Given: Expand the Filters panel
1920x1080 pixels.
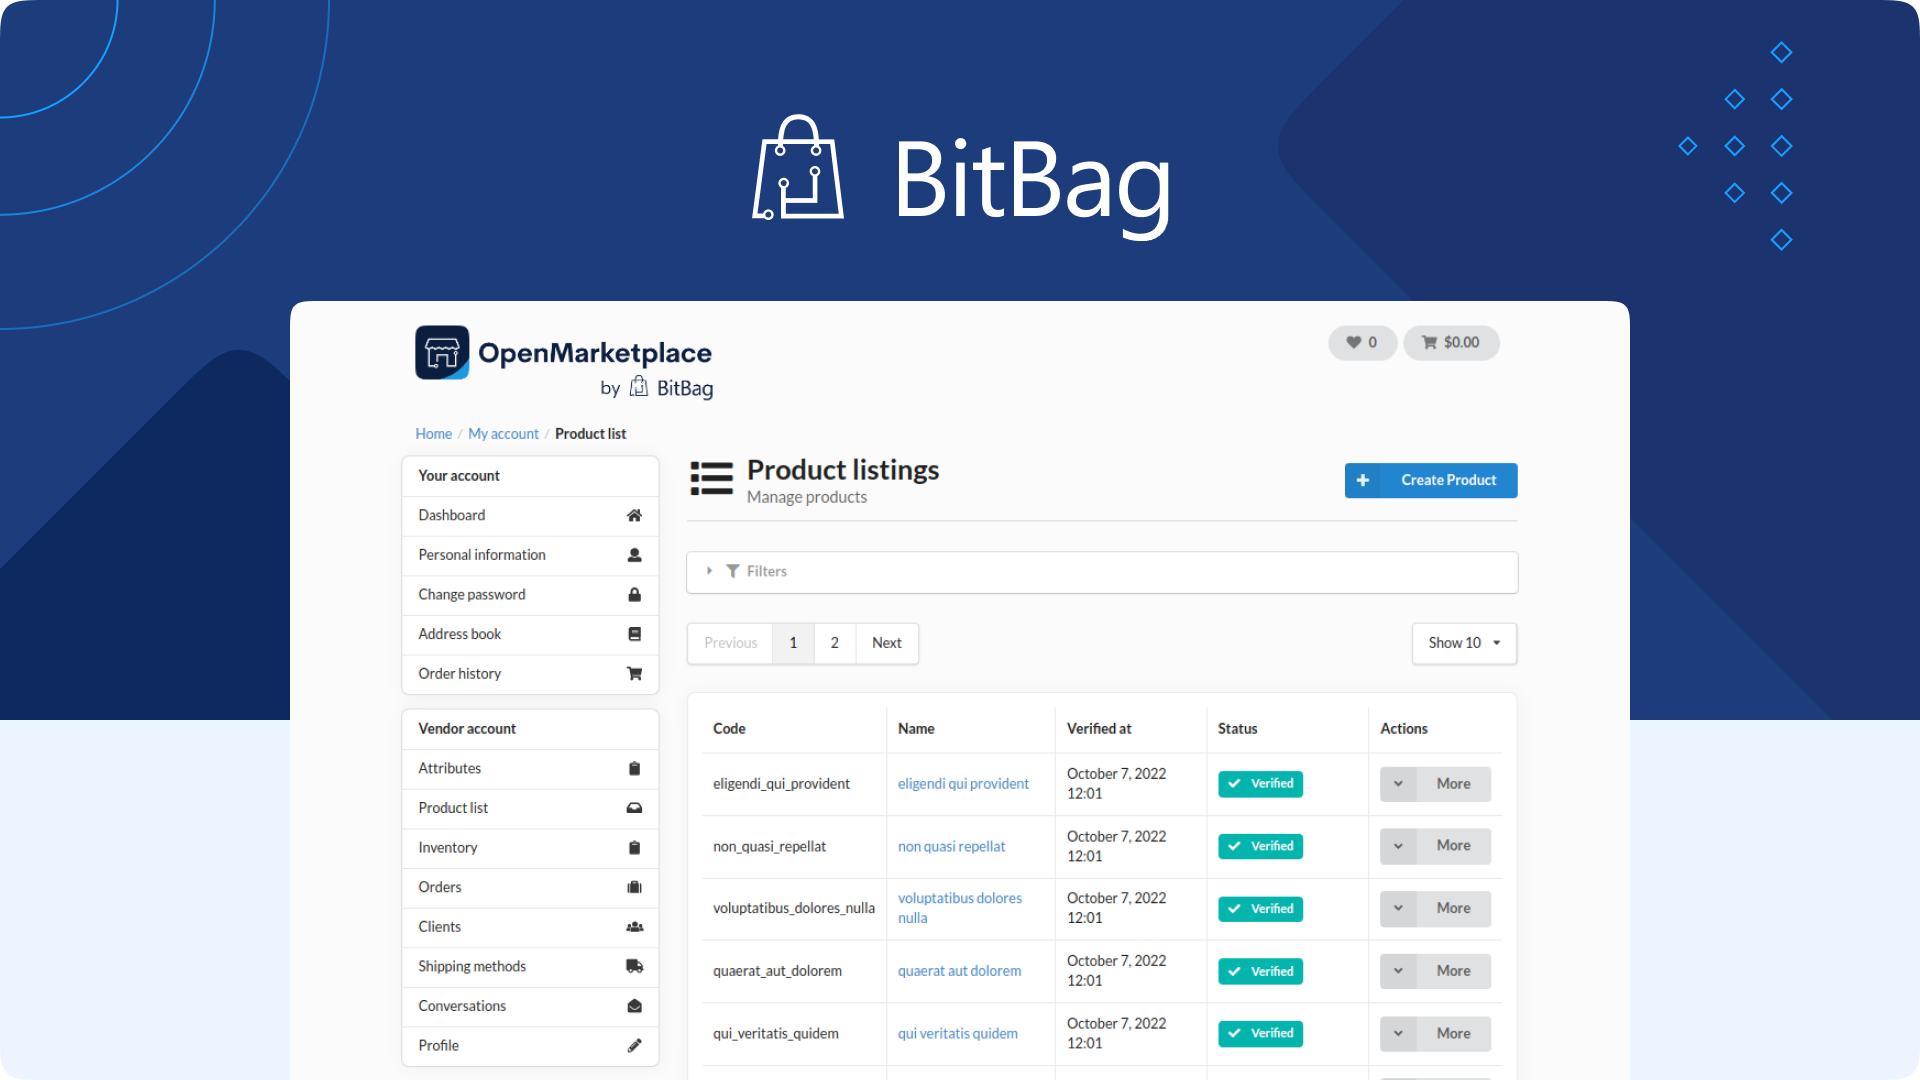Looking at the screenshot, I should pyautogui.click(x=766, y=571).
